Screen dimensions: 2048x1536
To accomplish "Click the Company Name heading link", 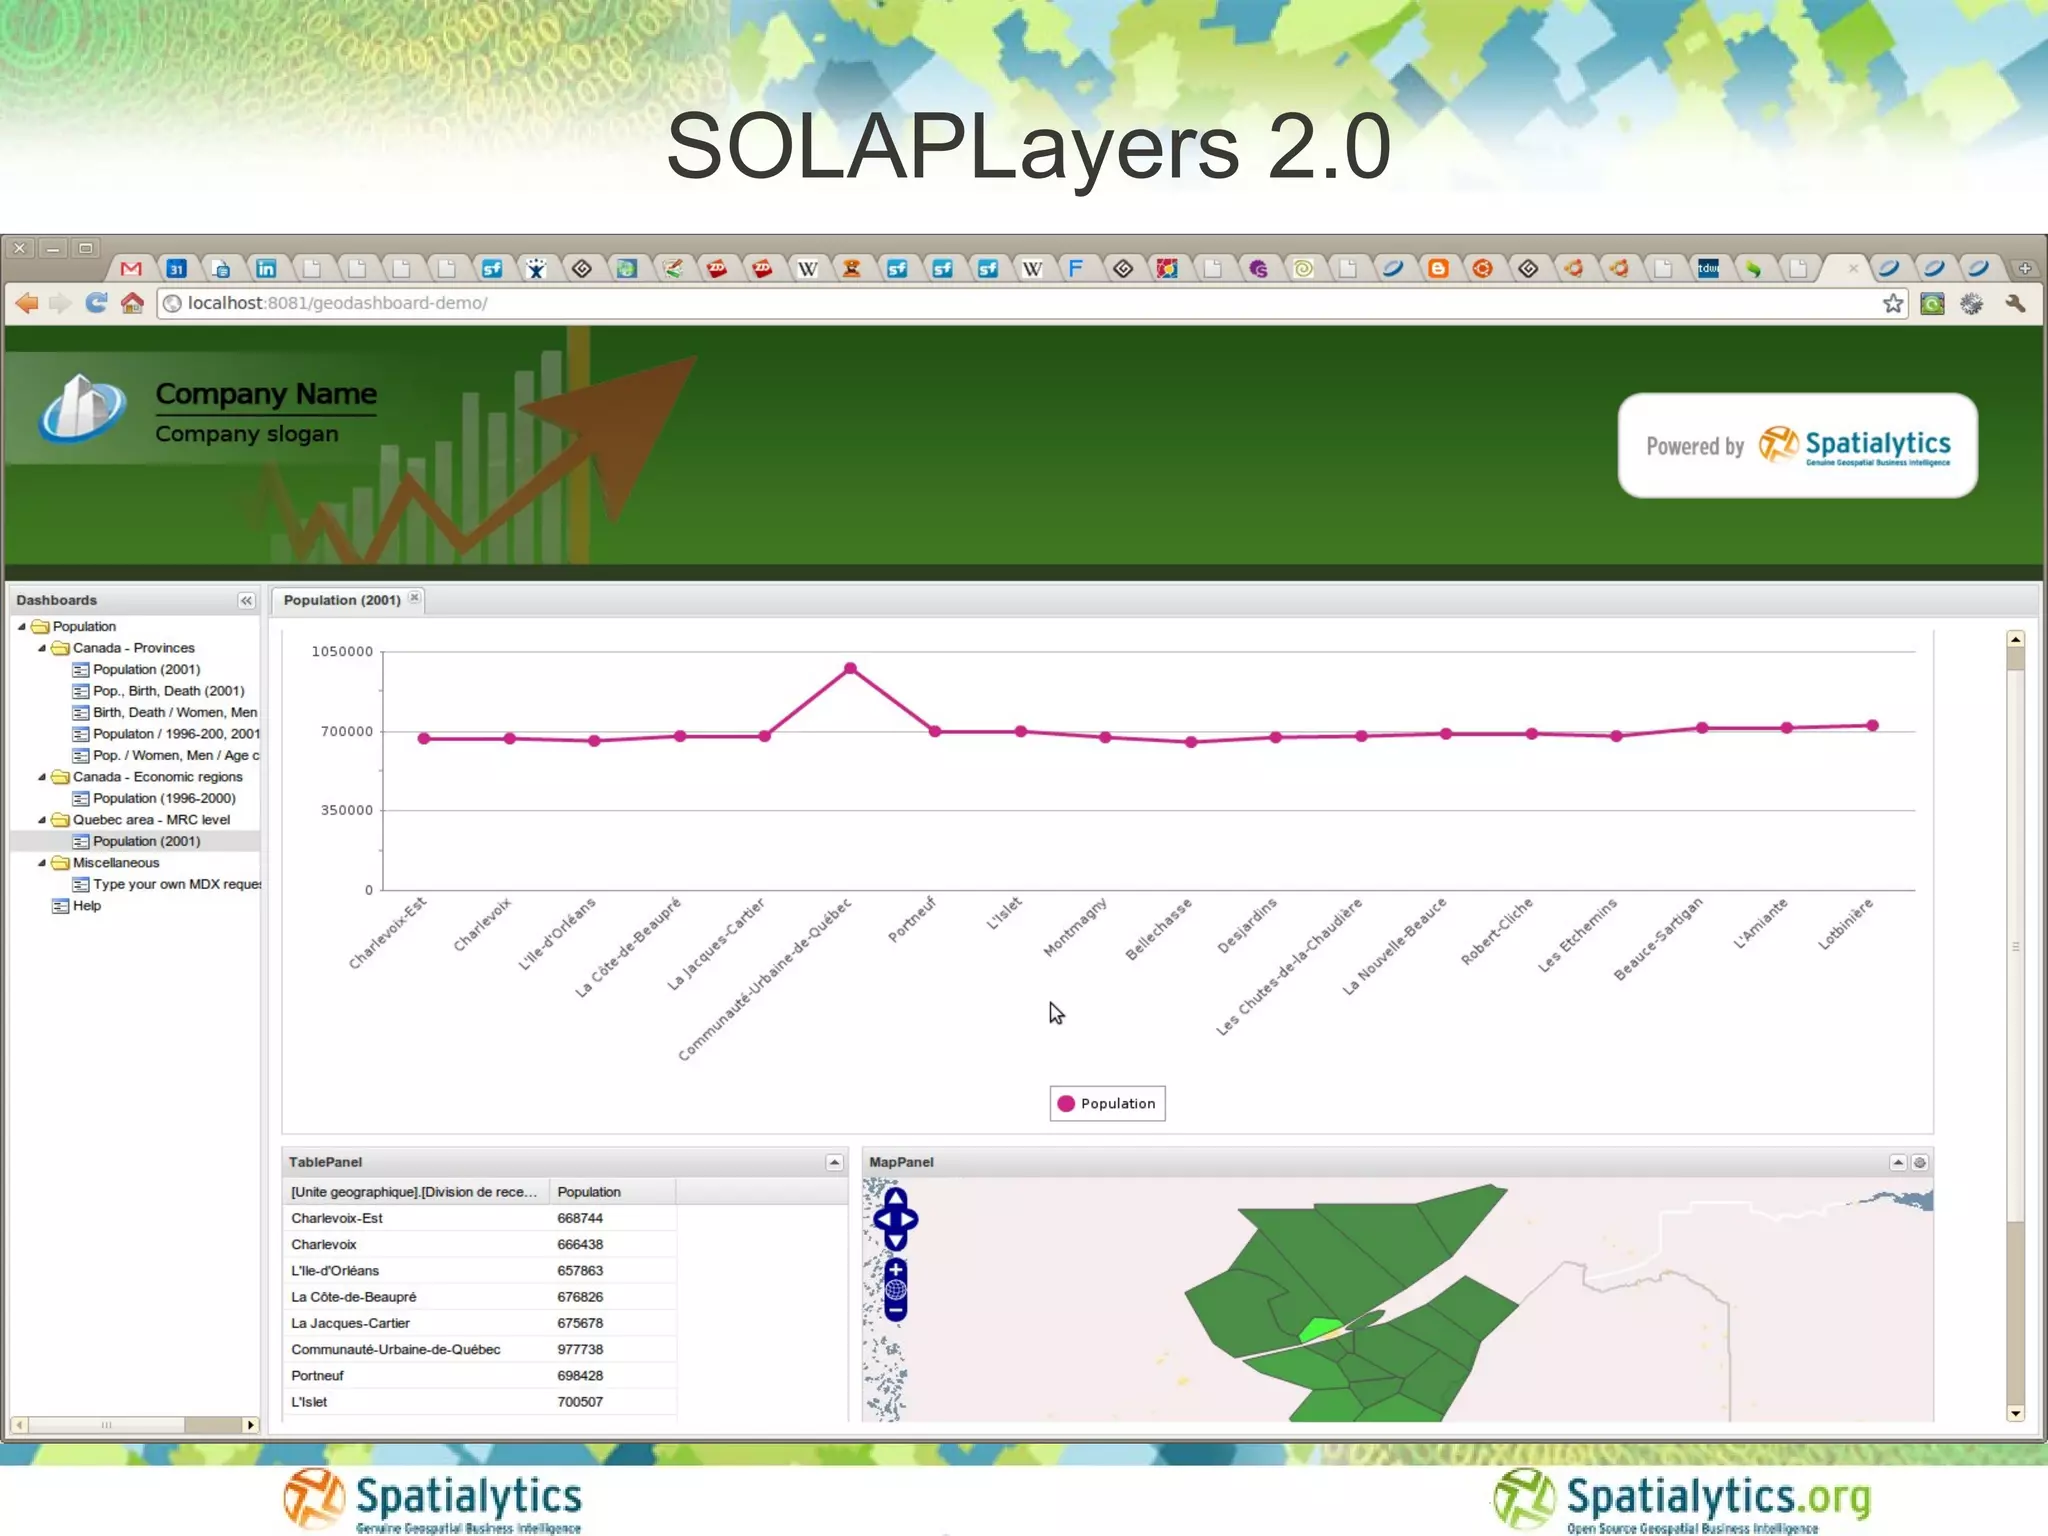I will [x=266, y=394].
